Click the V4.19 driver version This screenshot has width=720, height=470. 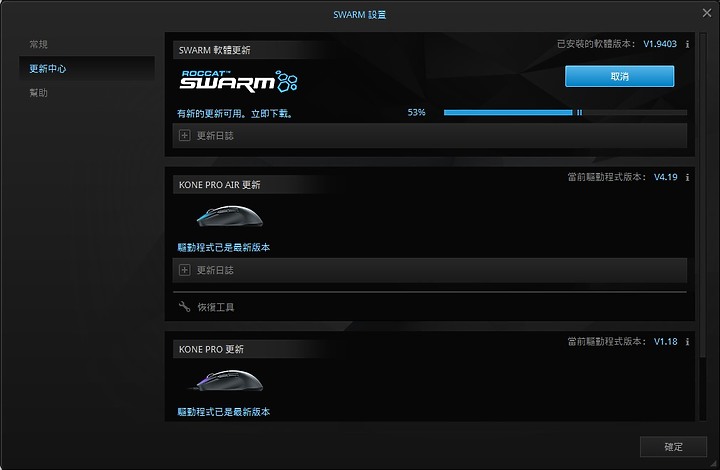pos(665,177)
